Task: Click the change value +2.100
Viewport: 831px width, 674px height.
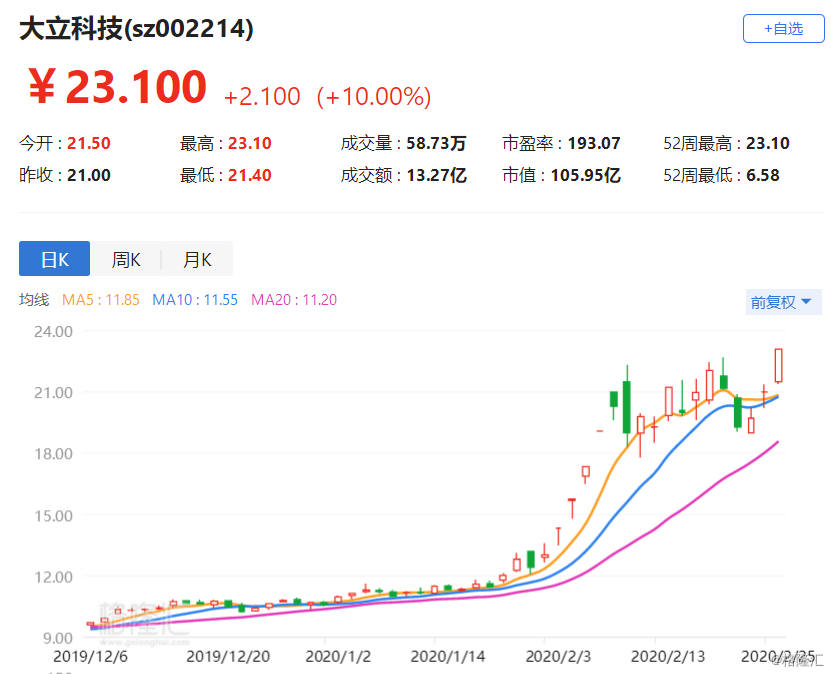Action: pos(262,97)
